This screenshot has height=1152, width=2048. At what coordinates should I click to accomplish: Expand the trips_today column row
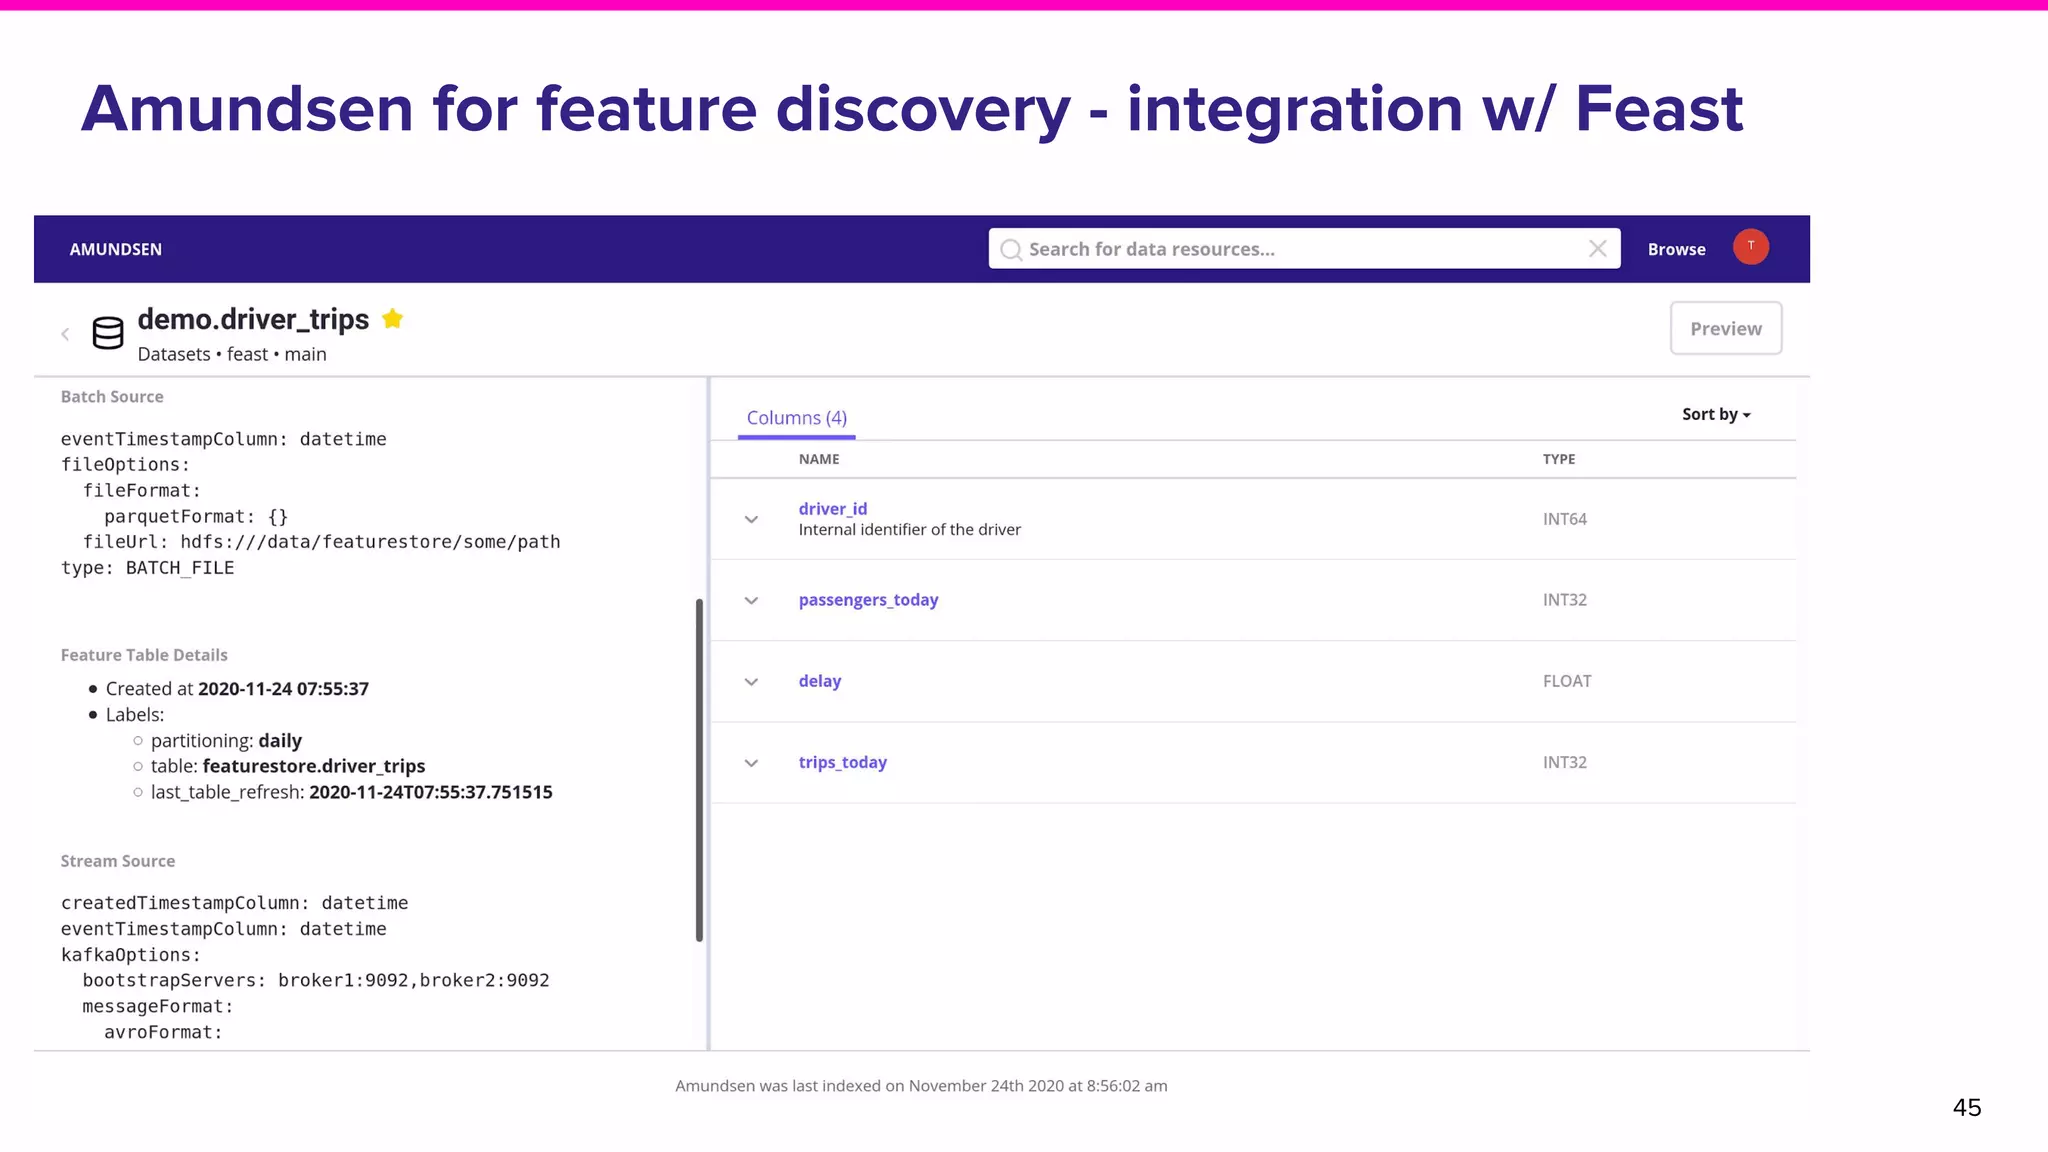click(x=751, y=762)
